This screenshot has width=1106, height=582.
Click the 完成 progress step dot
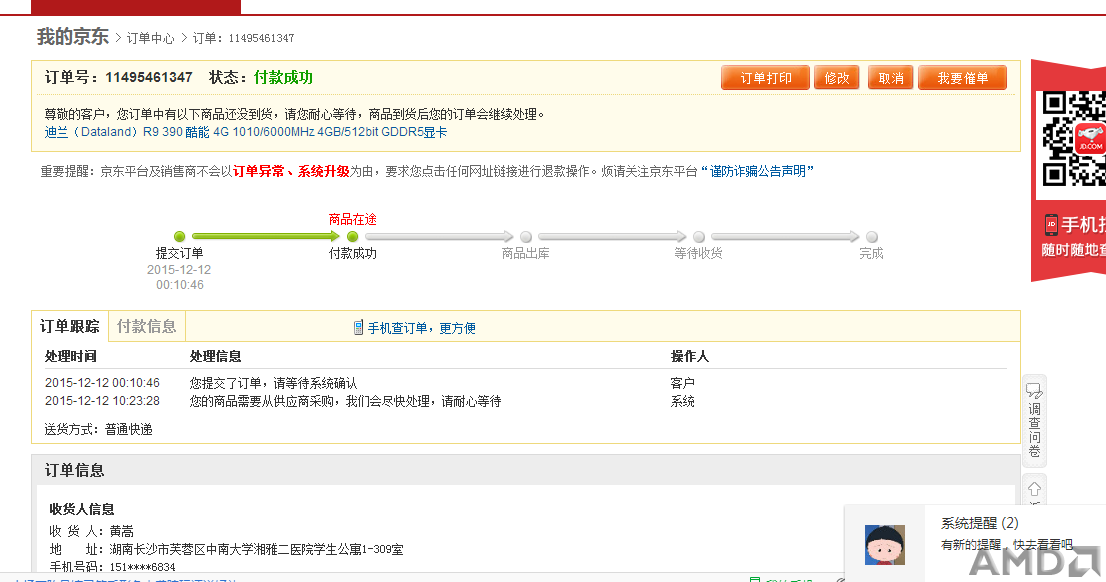click(x=872, y=236)
